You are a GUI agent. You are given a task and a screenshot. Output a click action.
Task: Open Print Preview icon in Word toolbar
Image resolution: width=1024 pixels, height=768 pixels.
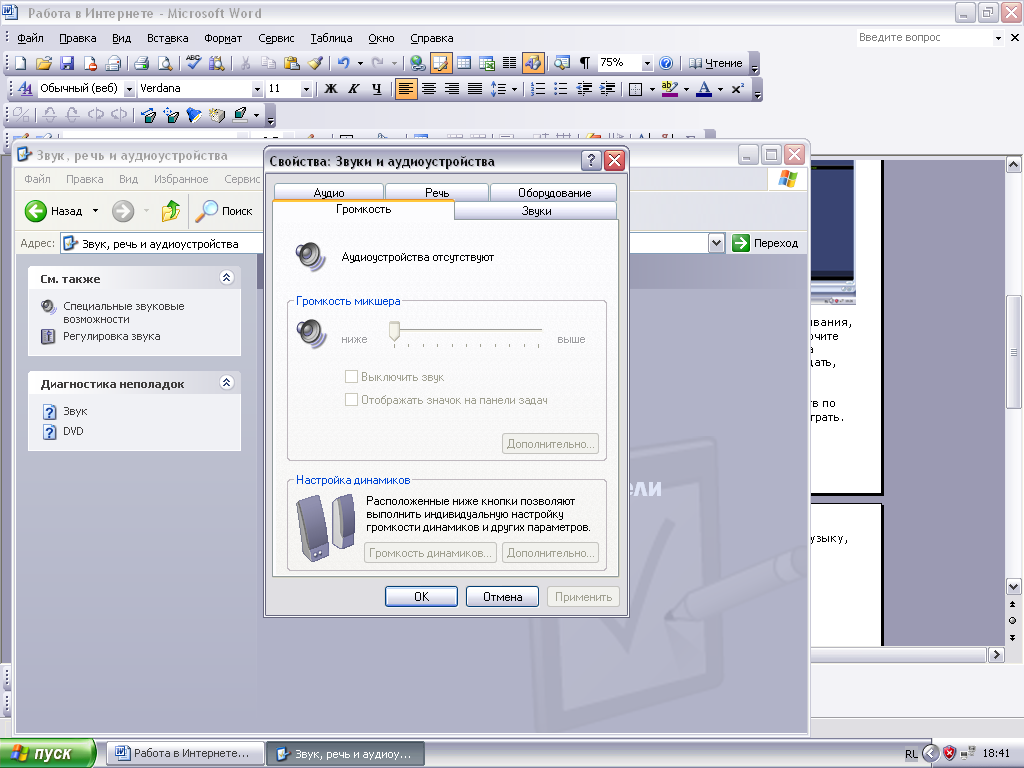[x=165, y=63]
